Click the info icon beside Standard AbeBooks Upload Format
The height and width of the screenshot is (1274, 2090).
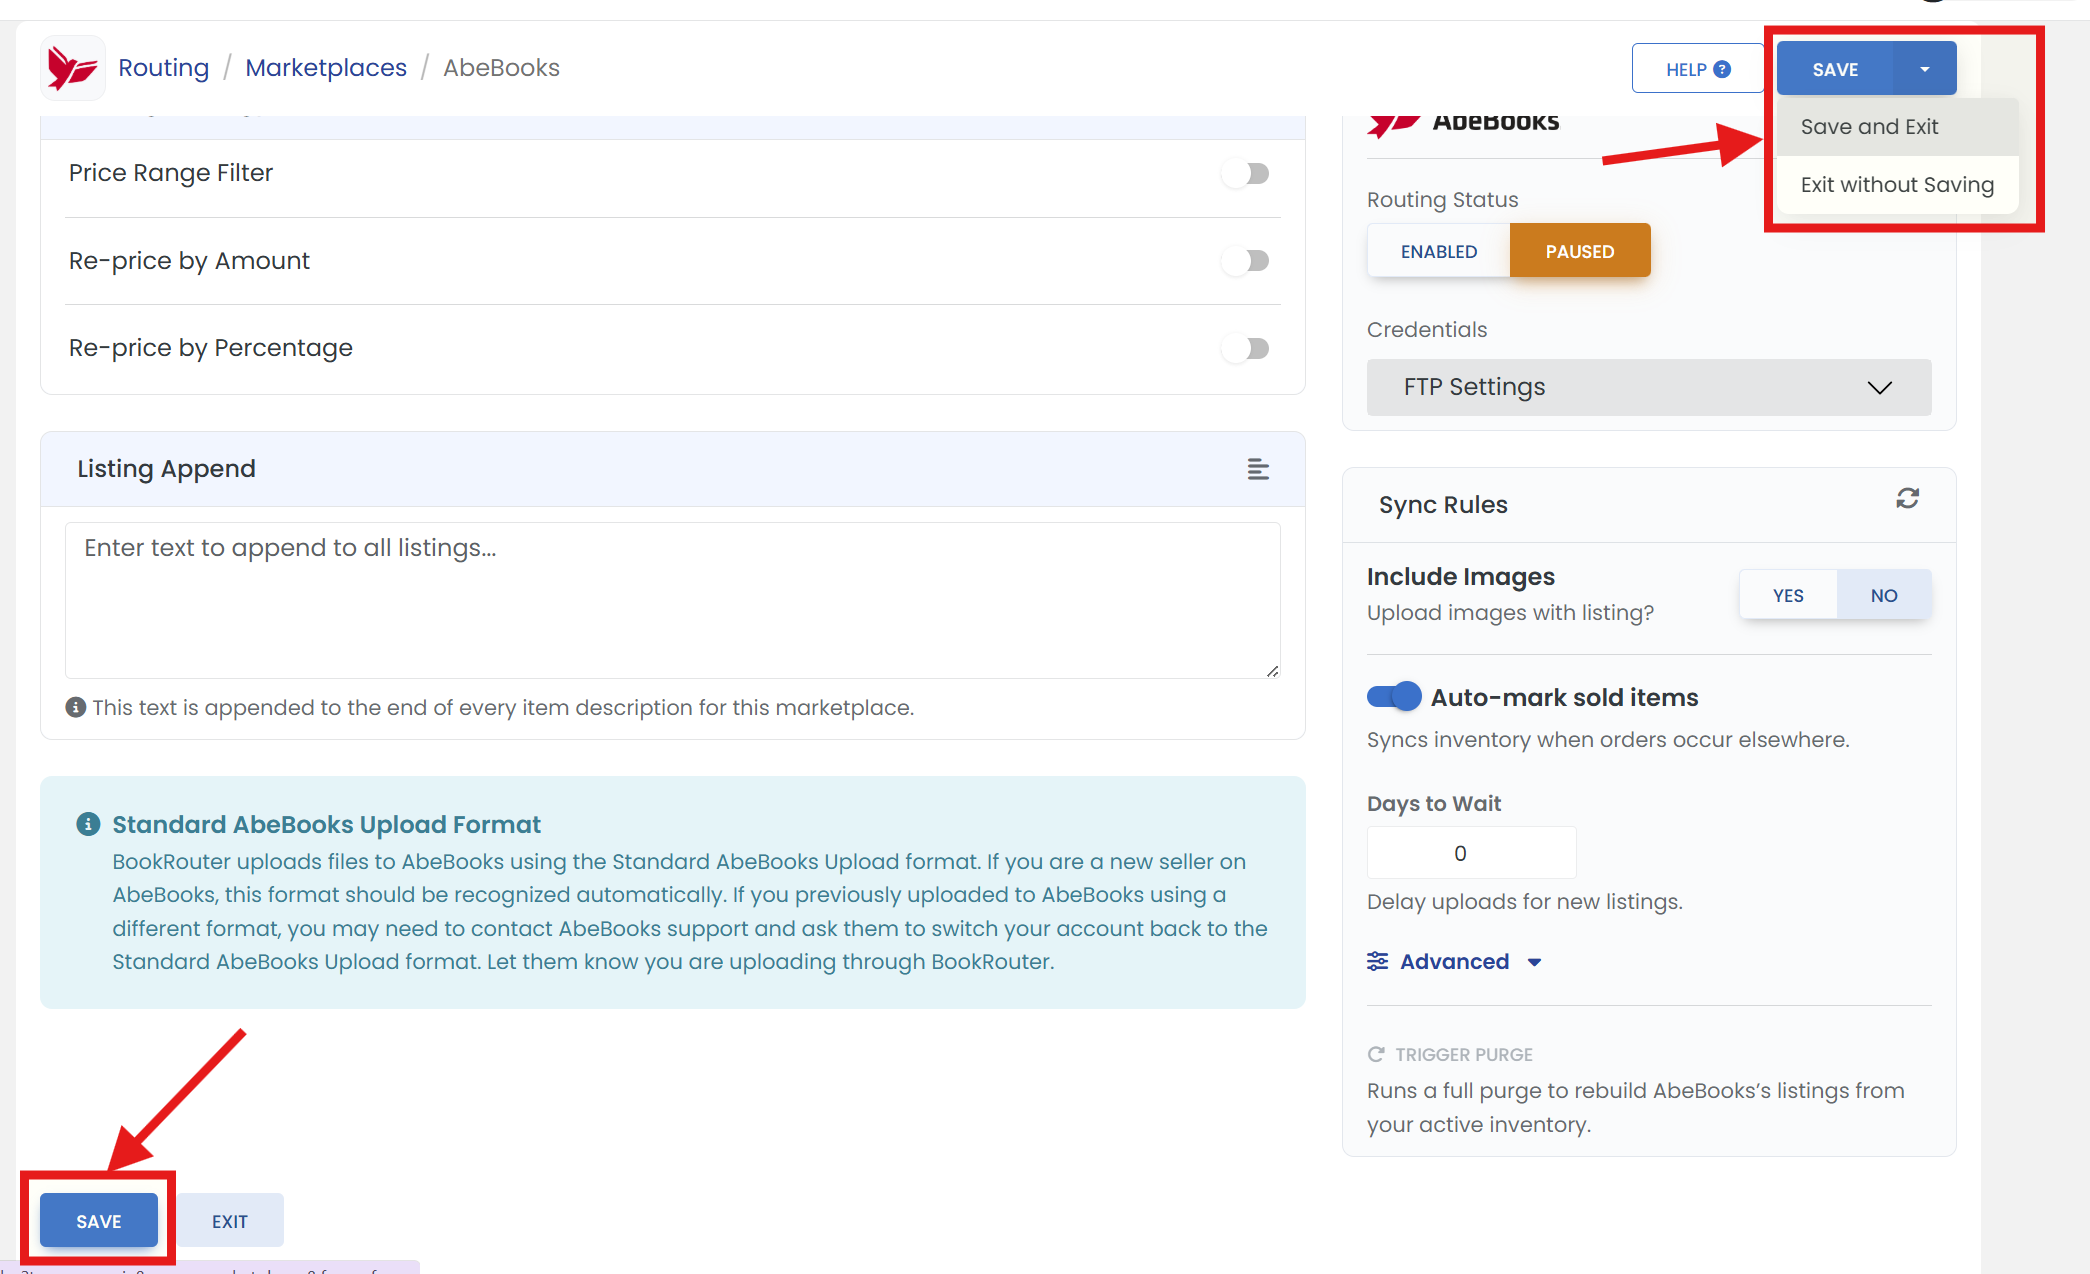[x=88, y=824]
